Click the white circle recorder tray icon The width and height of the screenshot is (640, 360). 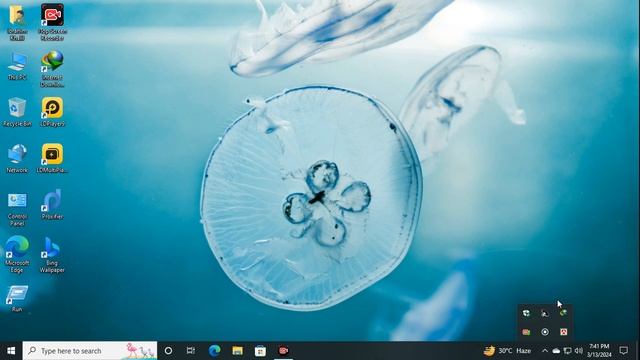(544, 332)
